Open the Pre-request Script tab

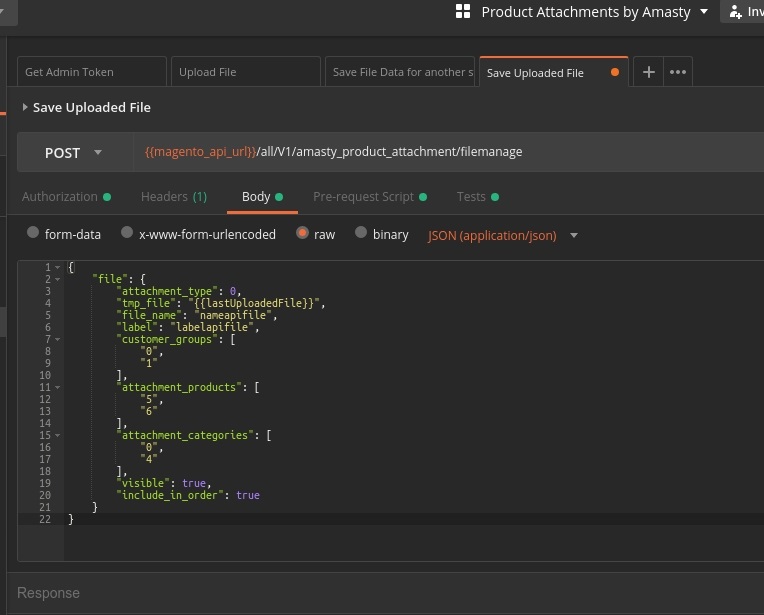[x=363, y=197]
